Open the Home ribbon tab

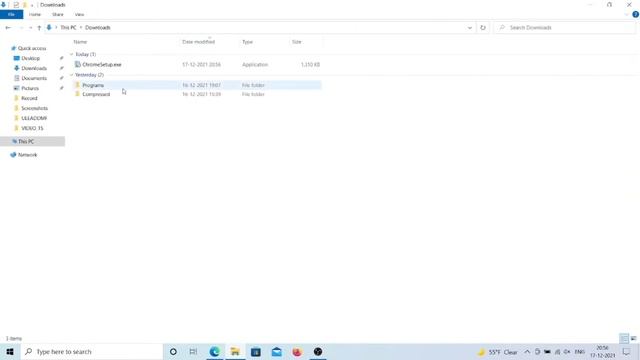(35, 14)
